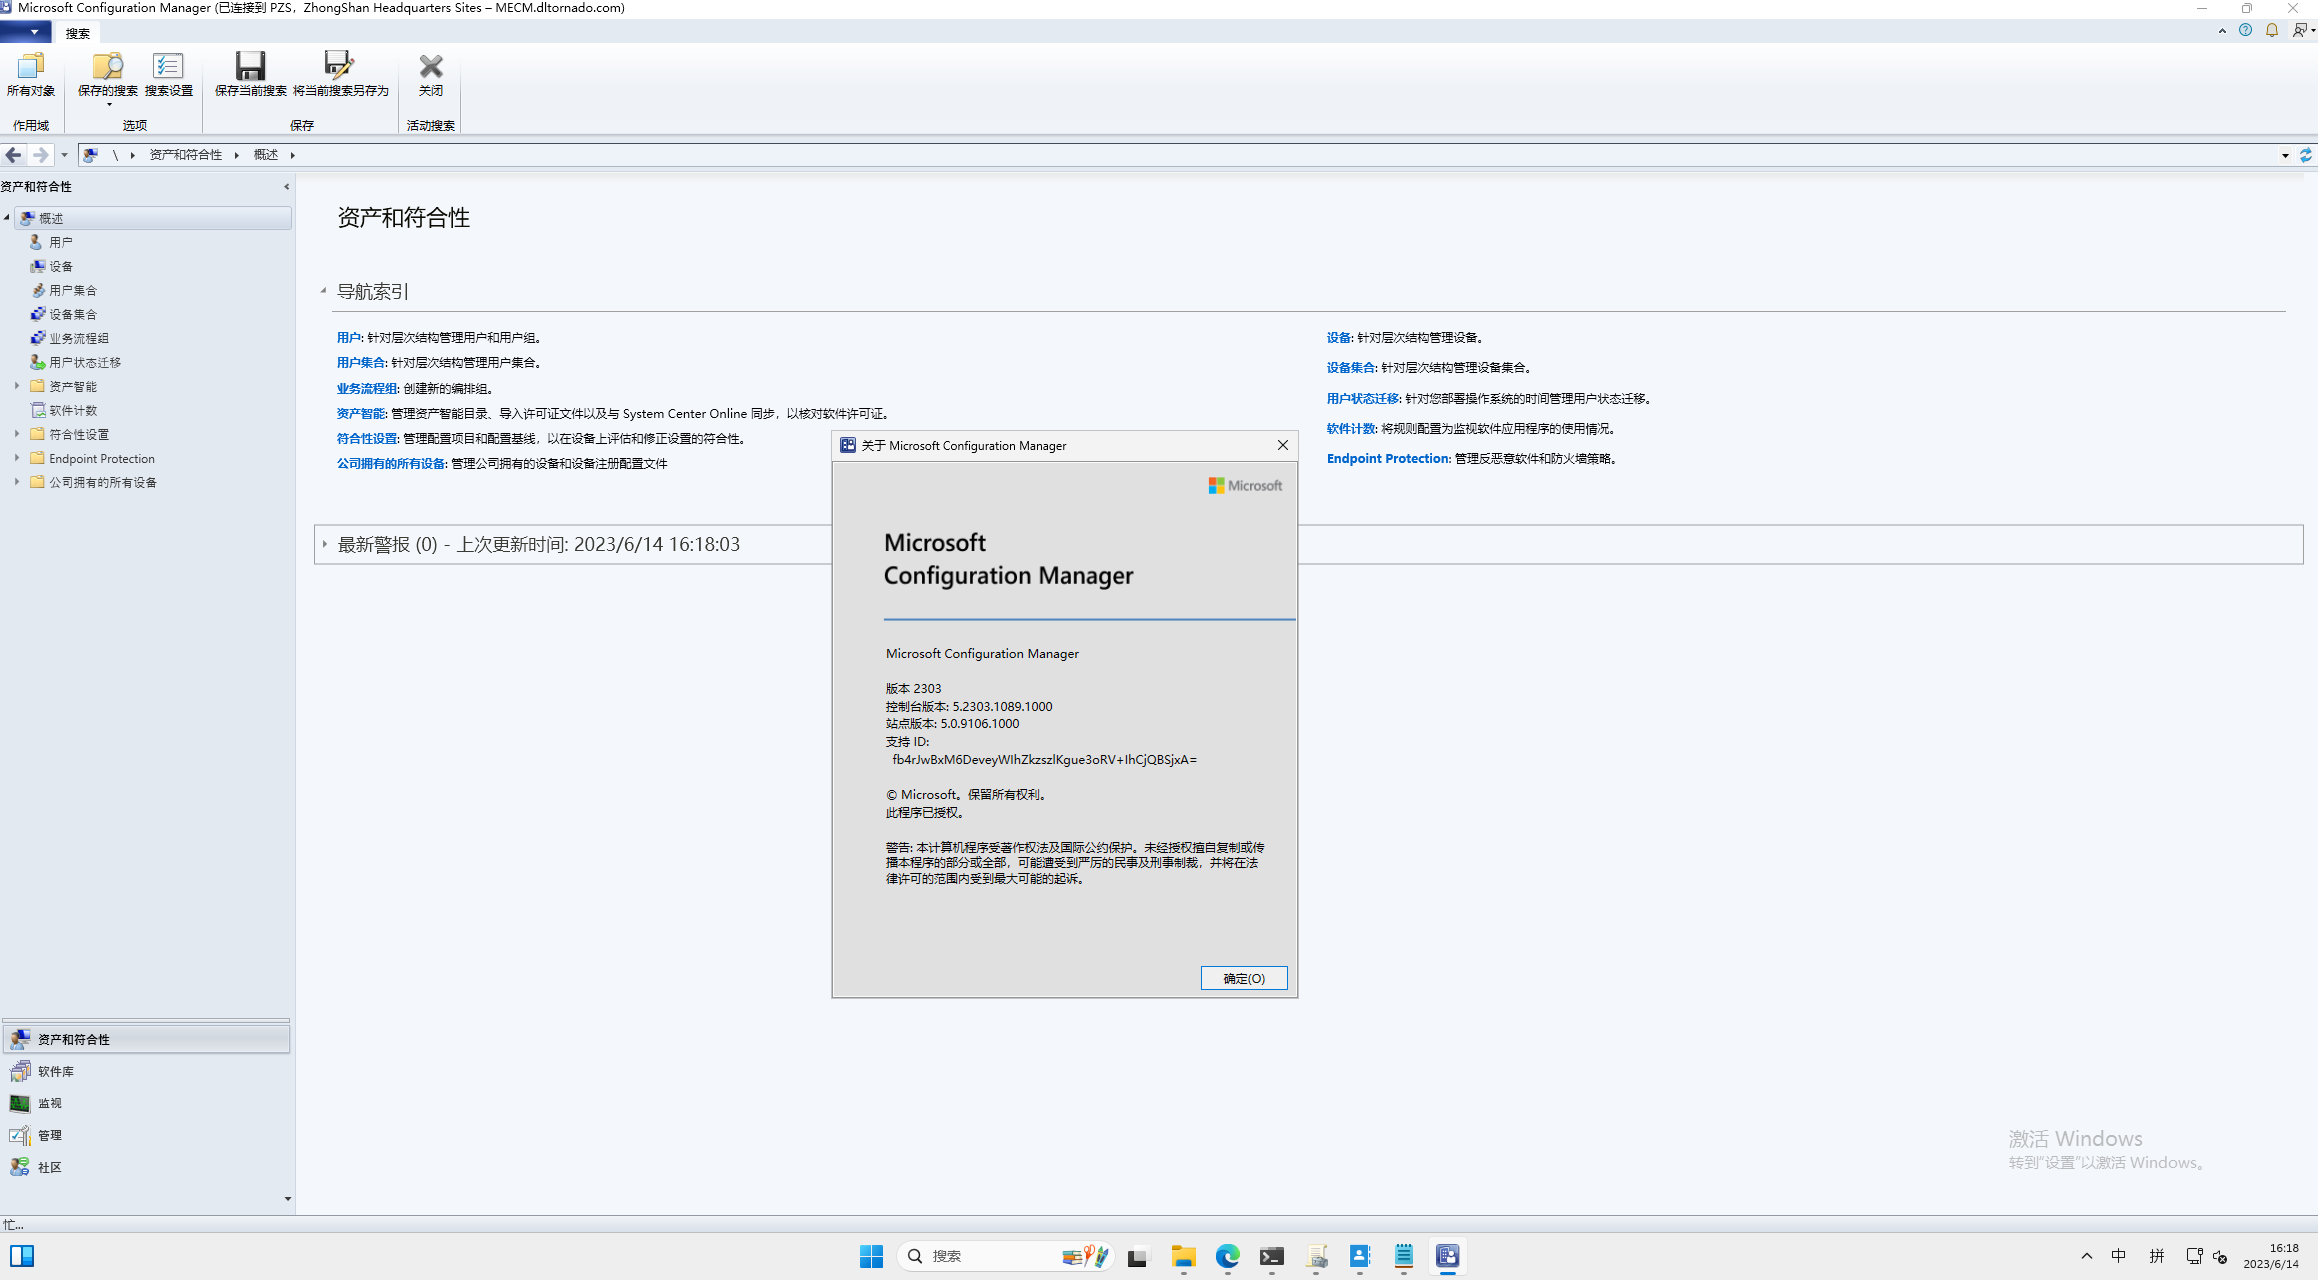This screenshot has height=1280, width=2318.
Task: Click the Search Settings ribbon icon
Action: (168, 67)
